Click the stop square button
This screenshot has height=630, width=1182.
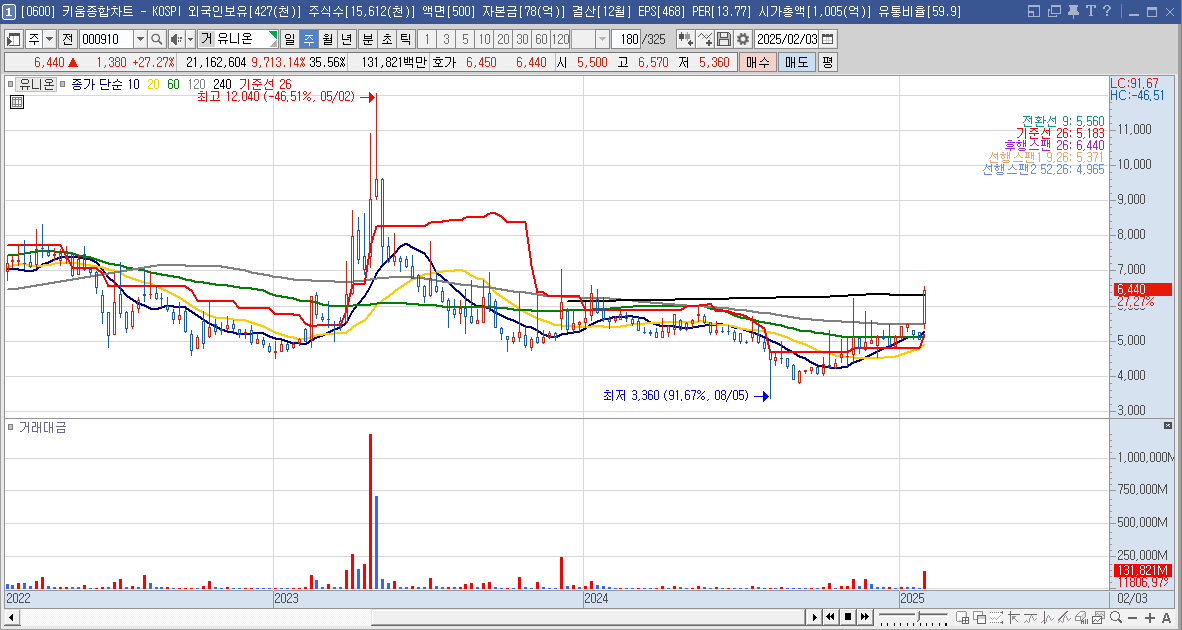[848, 617]
